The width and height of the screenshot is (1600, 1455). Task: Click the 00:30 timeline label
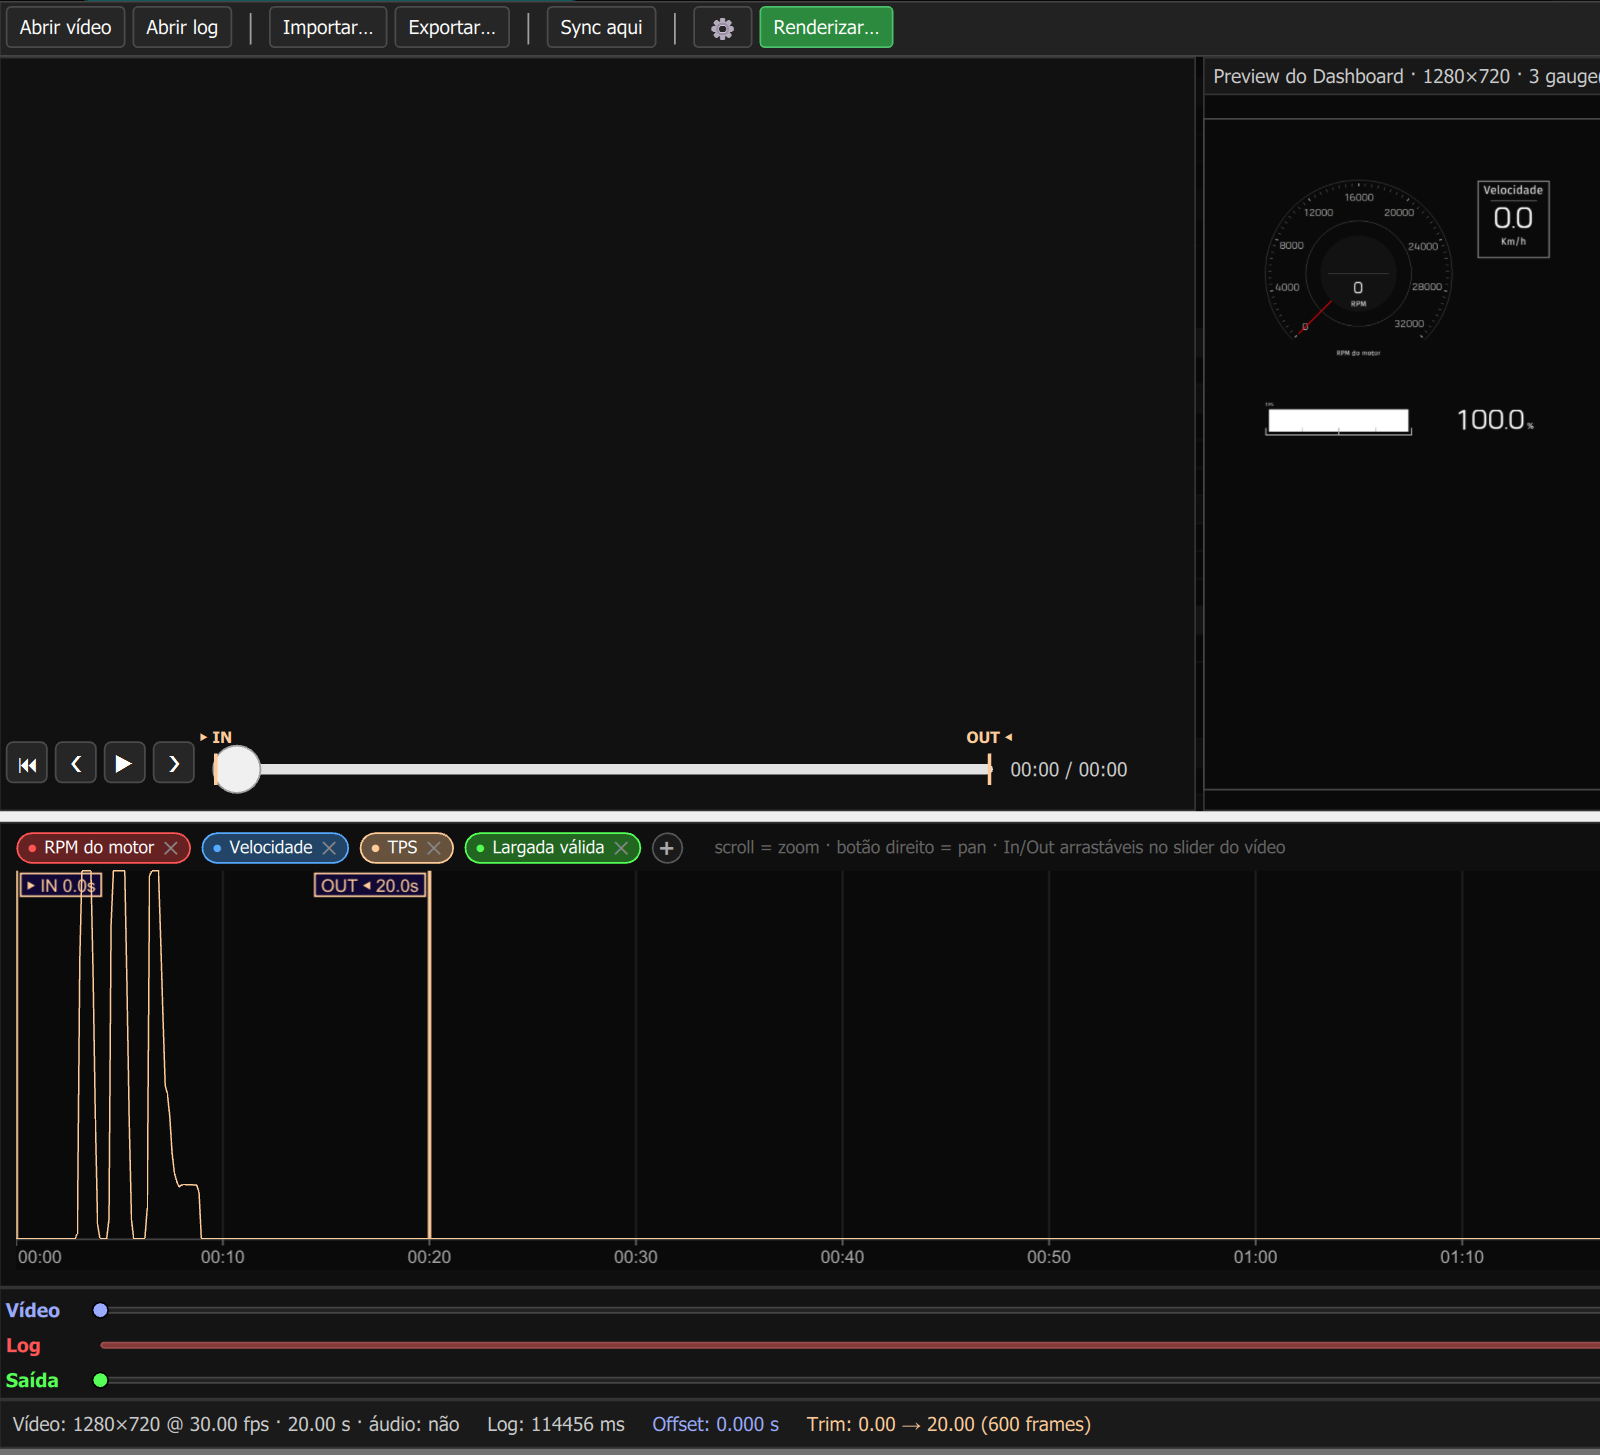pyautogui.click(x=636, y=1257)
